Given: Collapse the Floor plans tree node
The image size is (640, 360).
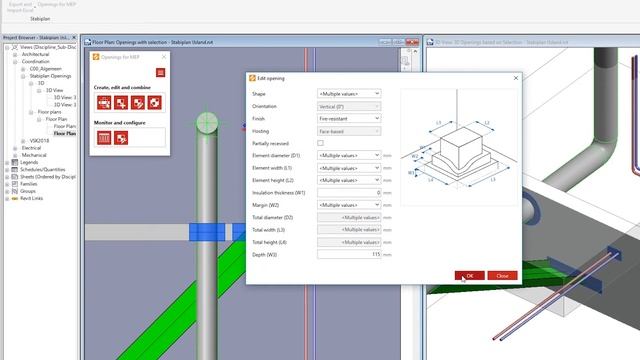Looking at the screenshot, I should (31, 112).
